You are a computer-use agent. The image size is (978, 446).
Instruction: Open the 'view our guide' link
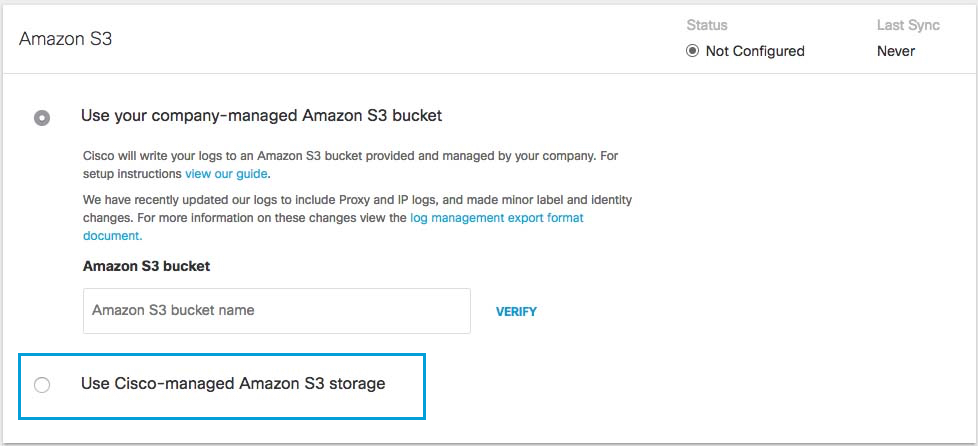226,174
